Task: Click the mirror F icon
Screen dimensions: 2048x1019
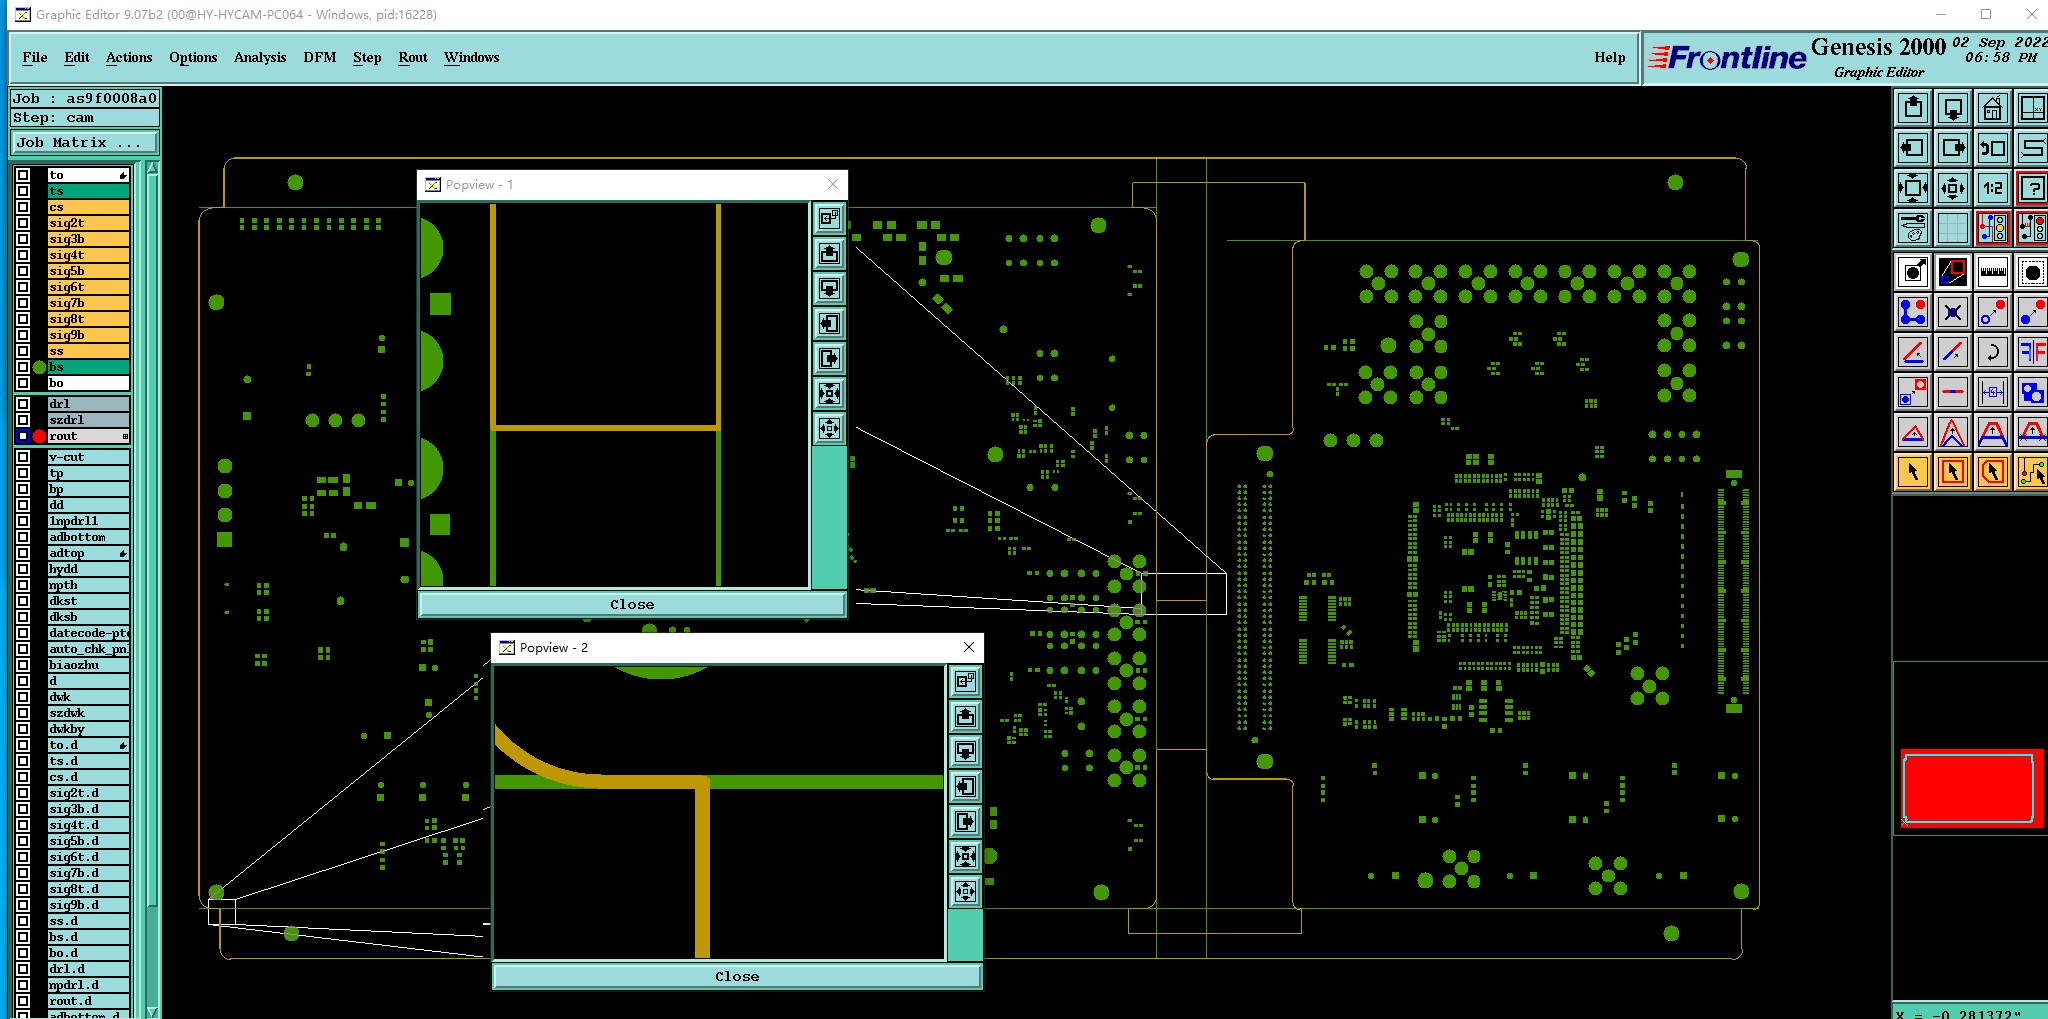Action: coord(2032,352)
